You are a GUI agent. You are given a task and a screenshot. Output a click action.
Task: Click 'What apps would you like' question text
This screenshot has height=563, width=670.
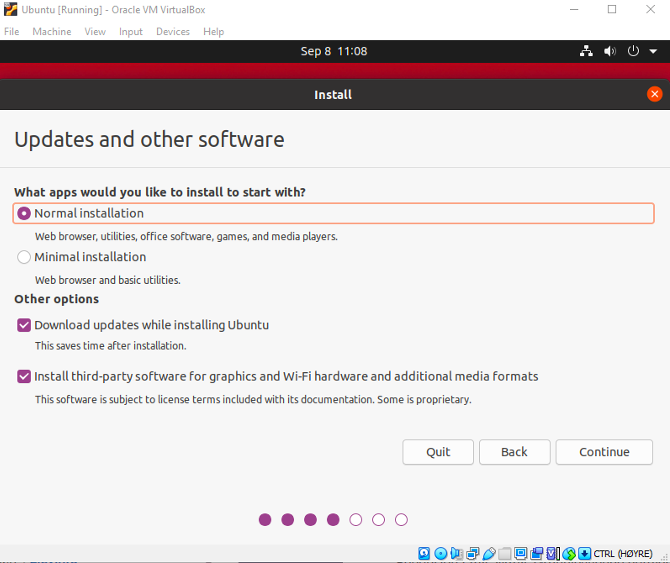point(160,192)
